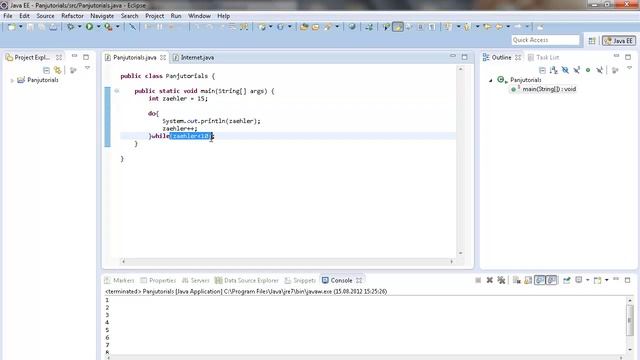Toggle Scroll Lock in the Console toolbar
The height and width of the screenshot is (360, 640).
(528, 280)
